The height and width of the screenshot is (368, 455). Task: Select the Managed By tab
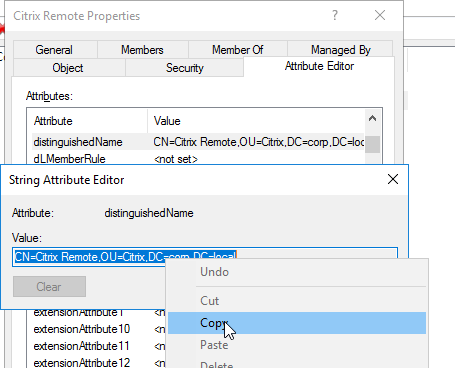point(340,50)
